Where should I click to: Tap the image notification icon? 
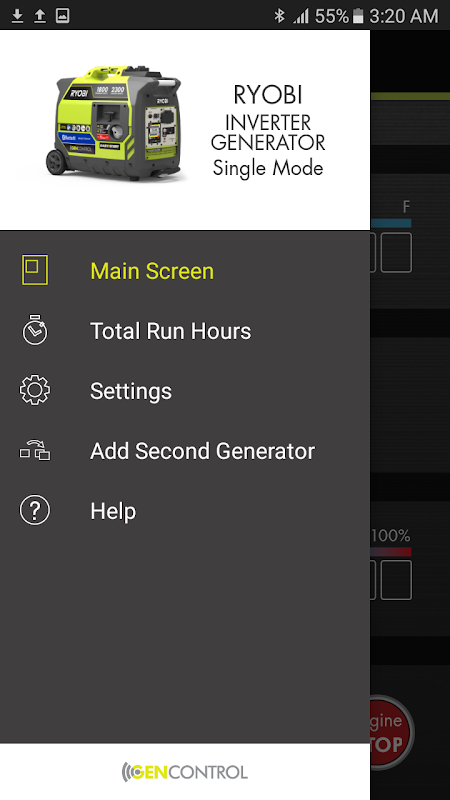point(62,16)
